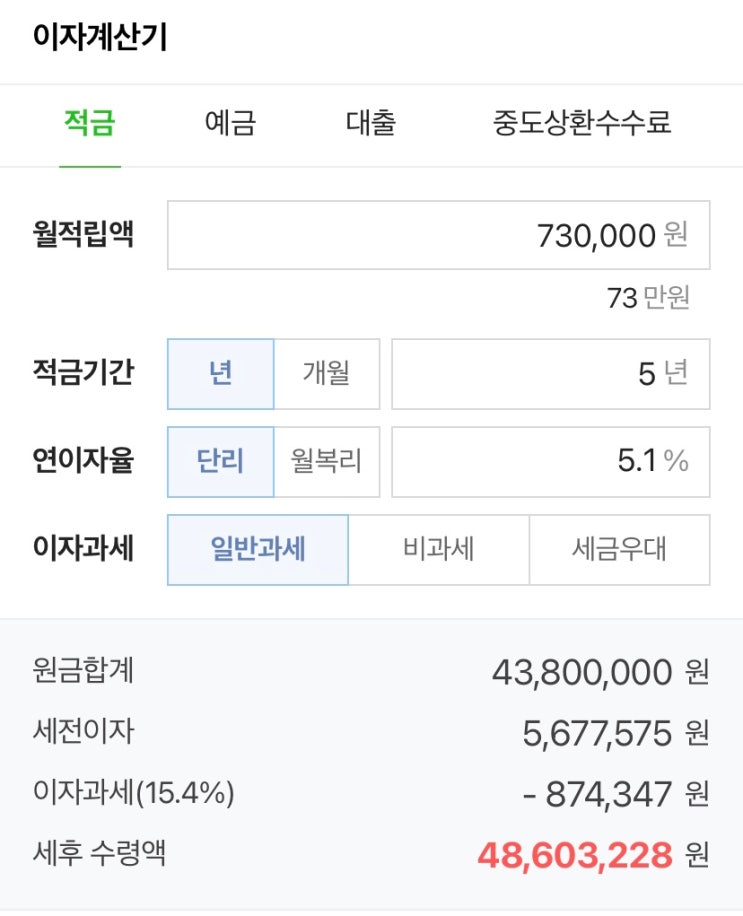
Task: Select the 대출 tab
Action: 371,123
